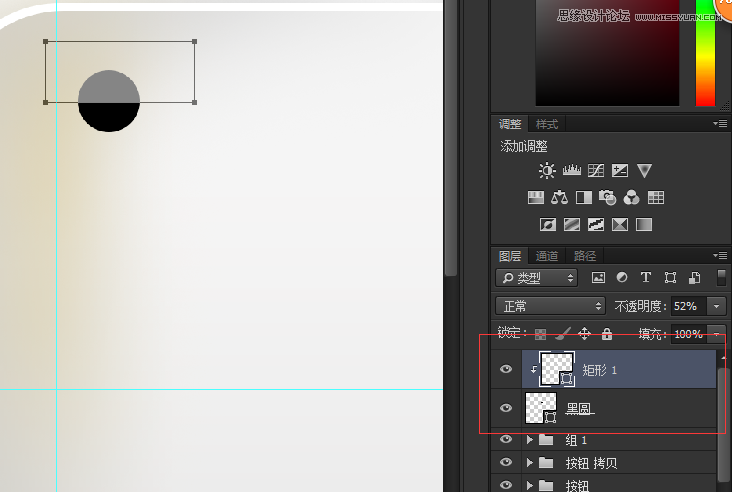Filter layers by smart objects
This screenshot has height=492, width=732.
coord(695,278)
